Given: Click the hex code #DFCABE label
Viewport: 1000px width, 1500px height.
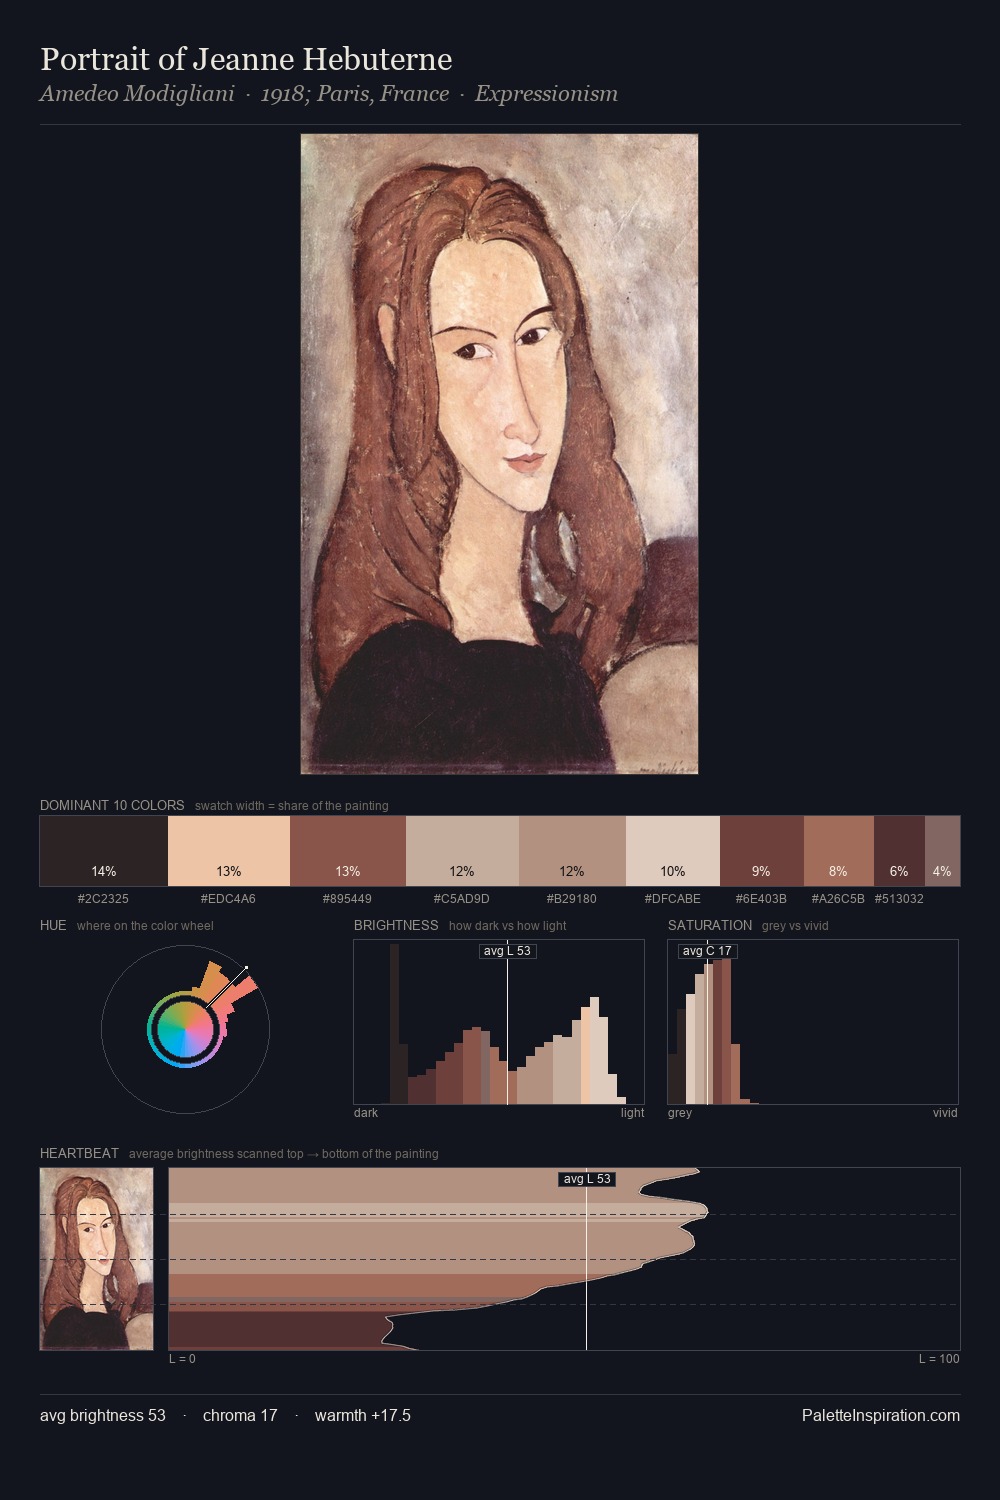Looking at the screenshot, I should click(x=672, y=898).
